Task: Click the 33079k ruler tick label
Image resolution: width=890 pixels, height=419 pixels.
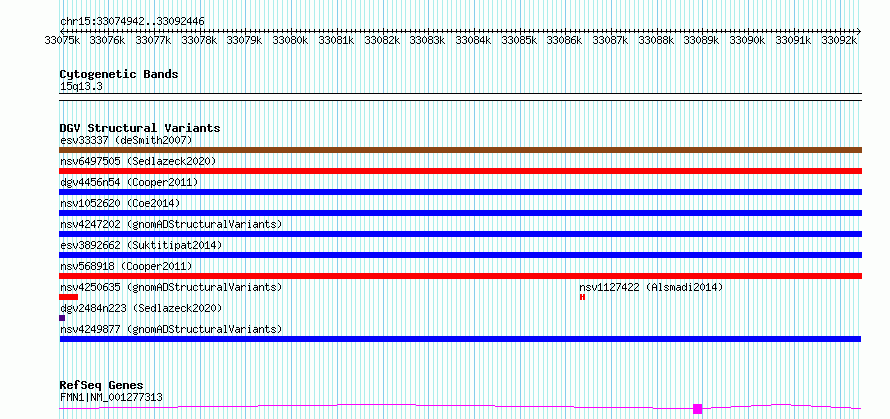Action: (x=245, y=40)
